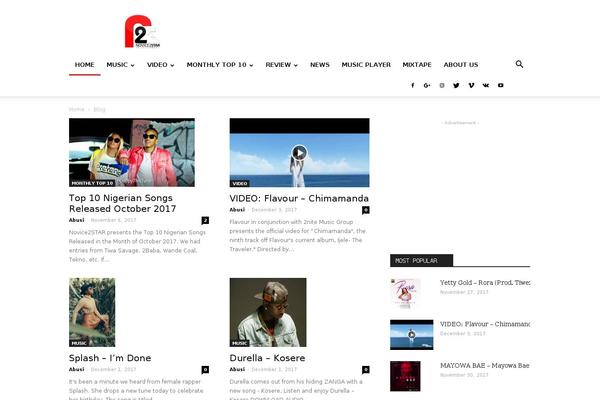Viewport: 600px width, 400px height.
Task: Open MAYOWA BAE popular post link
Action: coord(484,366)
